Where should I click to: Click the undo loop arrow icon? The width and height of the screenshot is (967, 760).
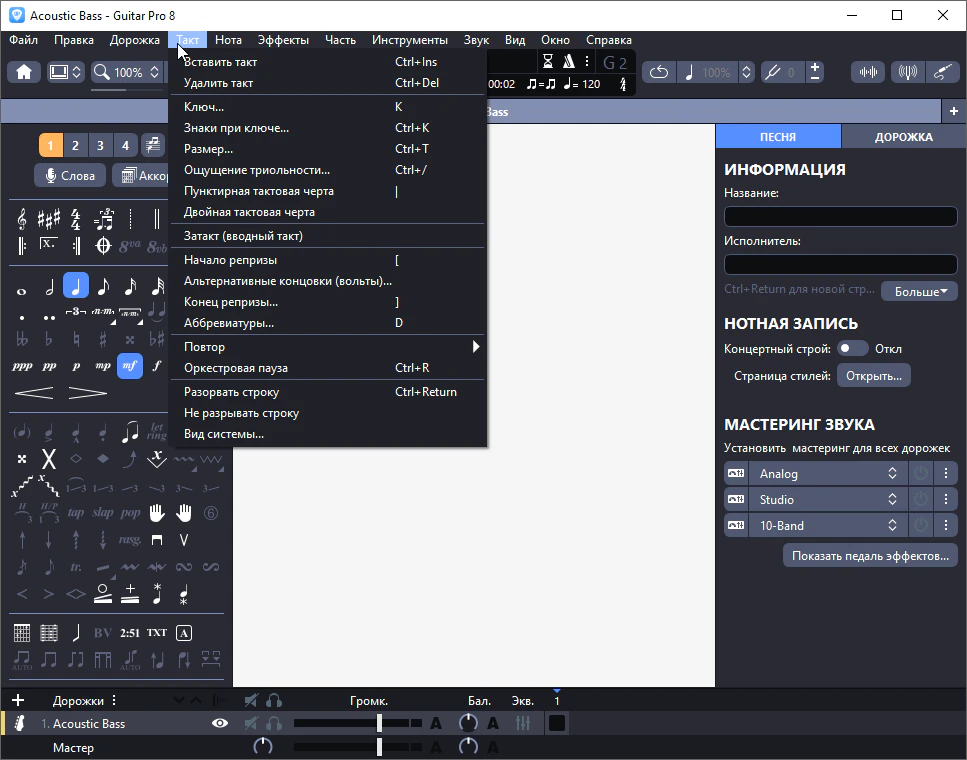(x=659, y=72)
